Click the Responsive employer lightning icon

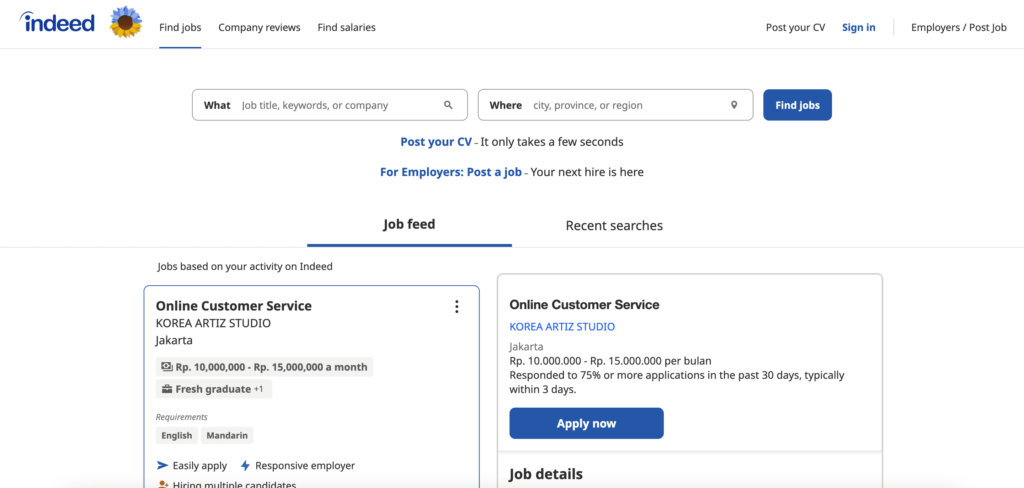(245, 466)
